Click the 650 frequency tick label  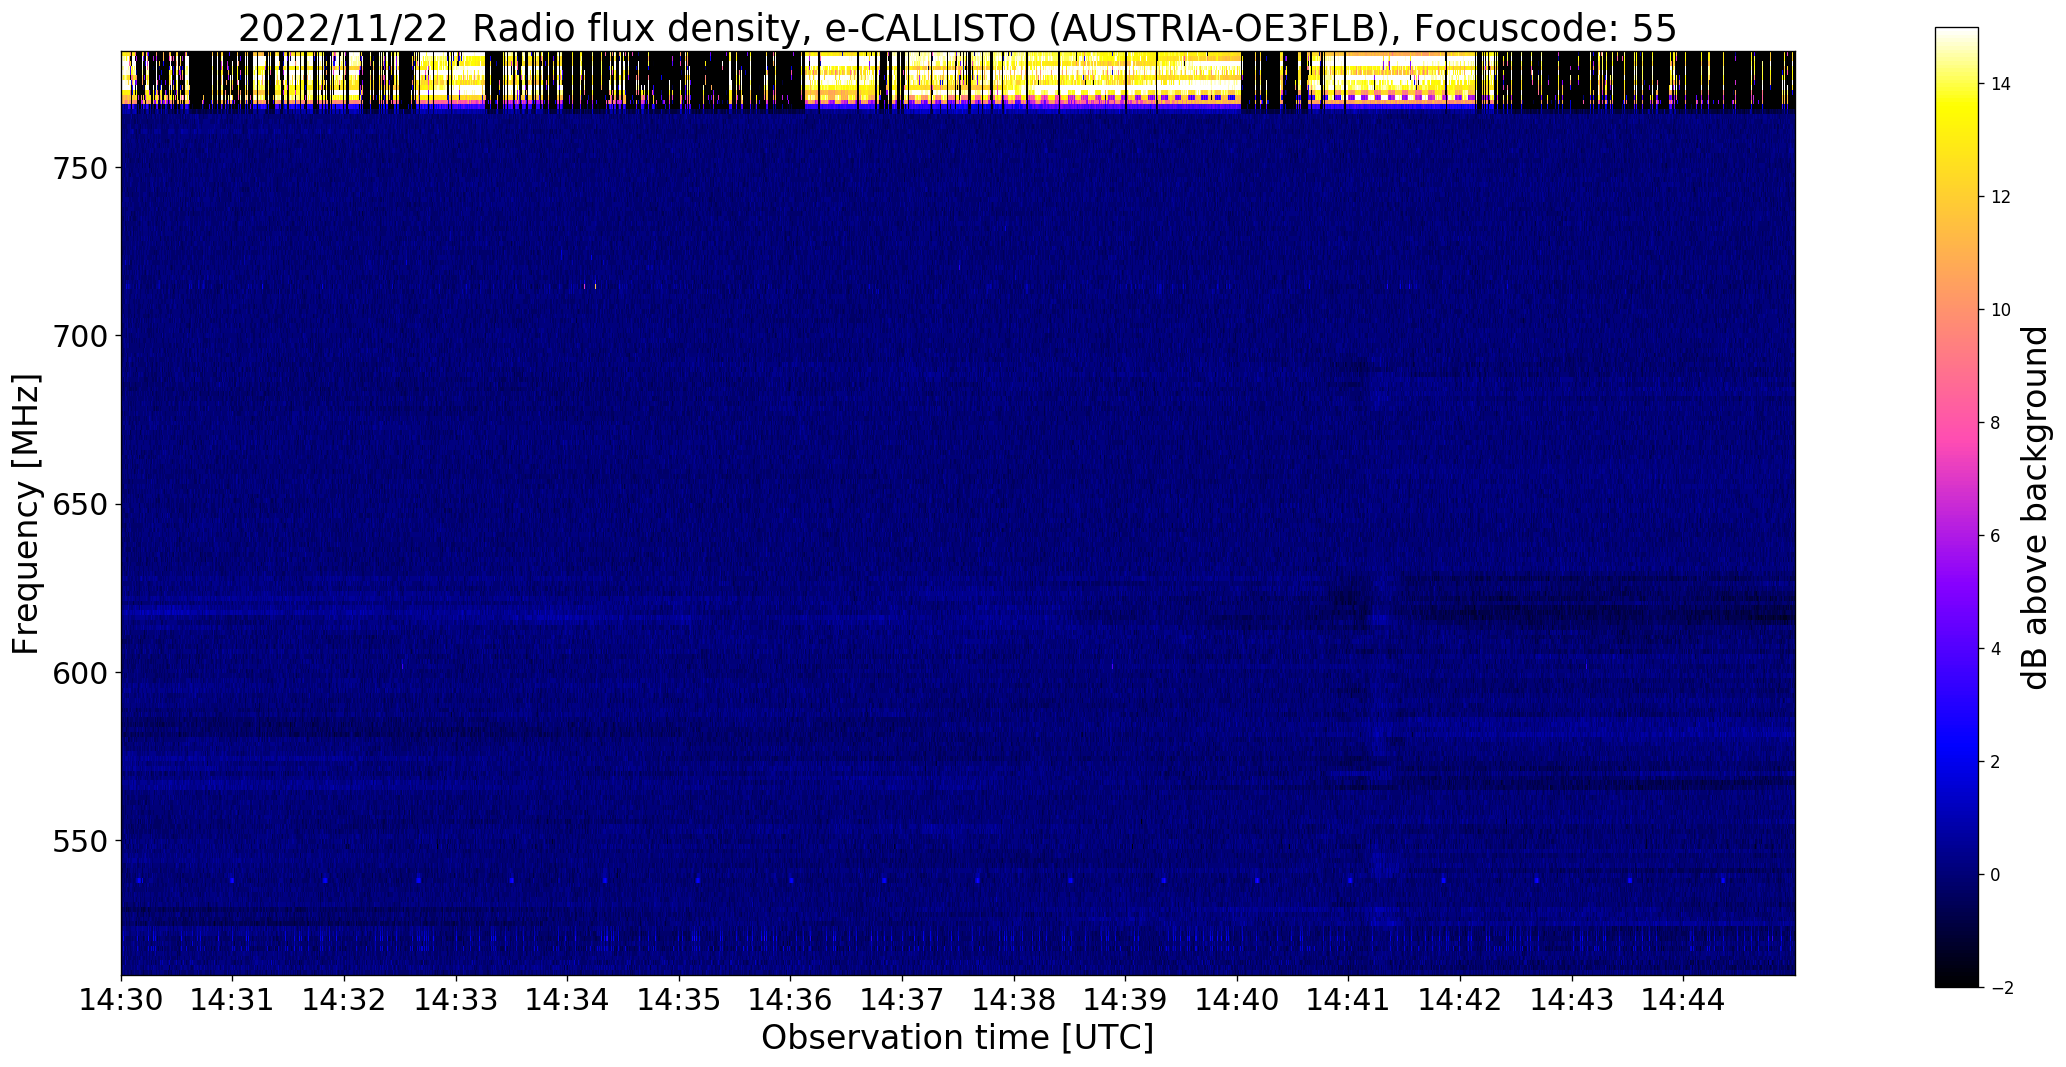click(78, 505)
